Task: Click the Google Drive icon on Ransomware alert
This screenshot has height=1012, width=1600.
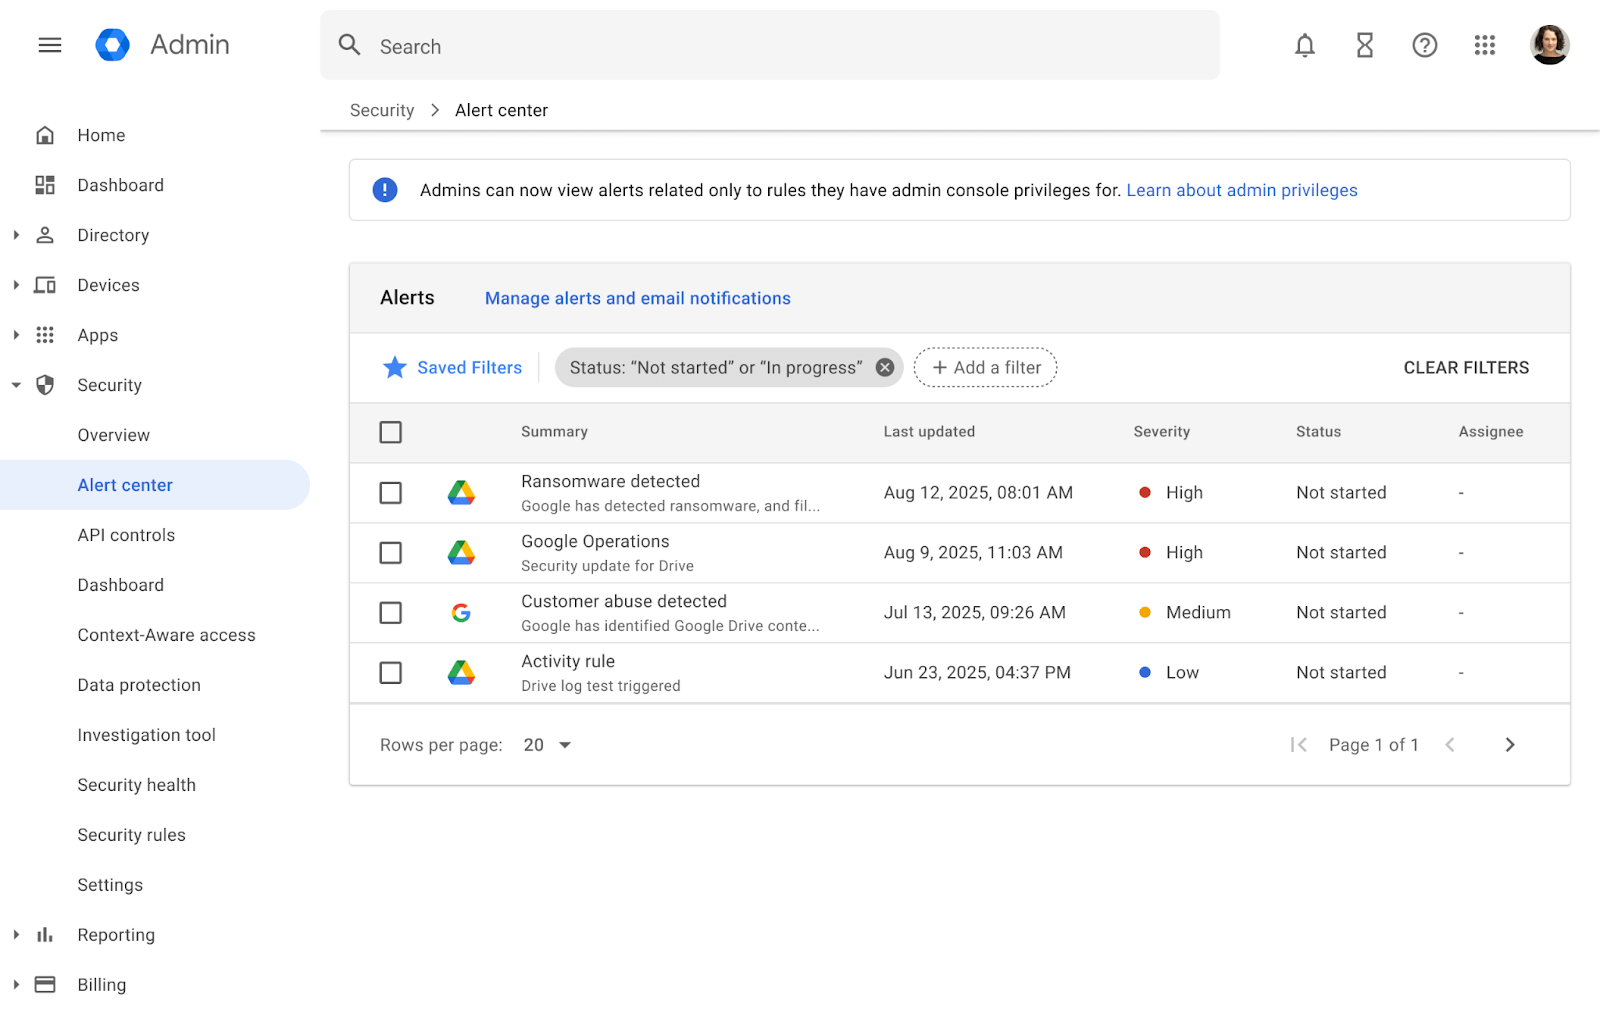Action: 461,492
